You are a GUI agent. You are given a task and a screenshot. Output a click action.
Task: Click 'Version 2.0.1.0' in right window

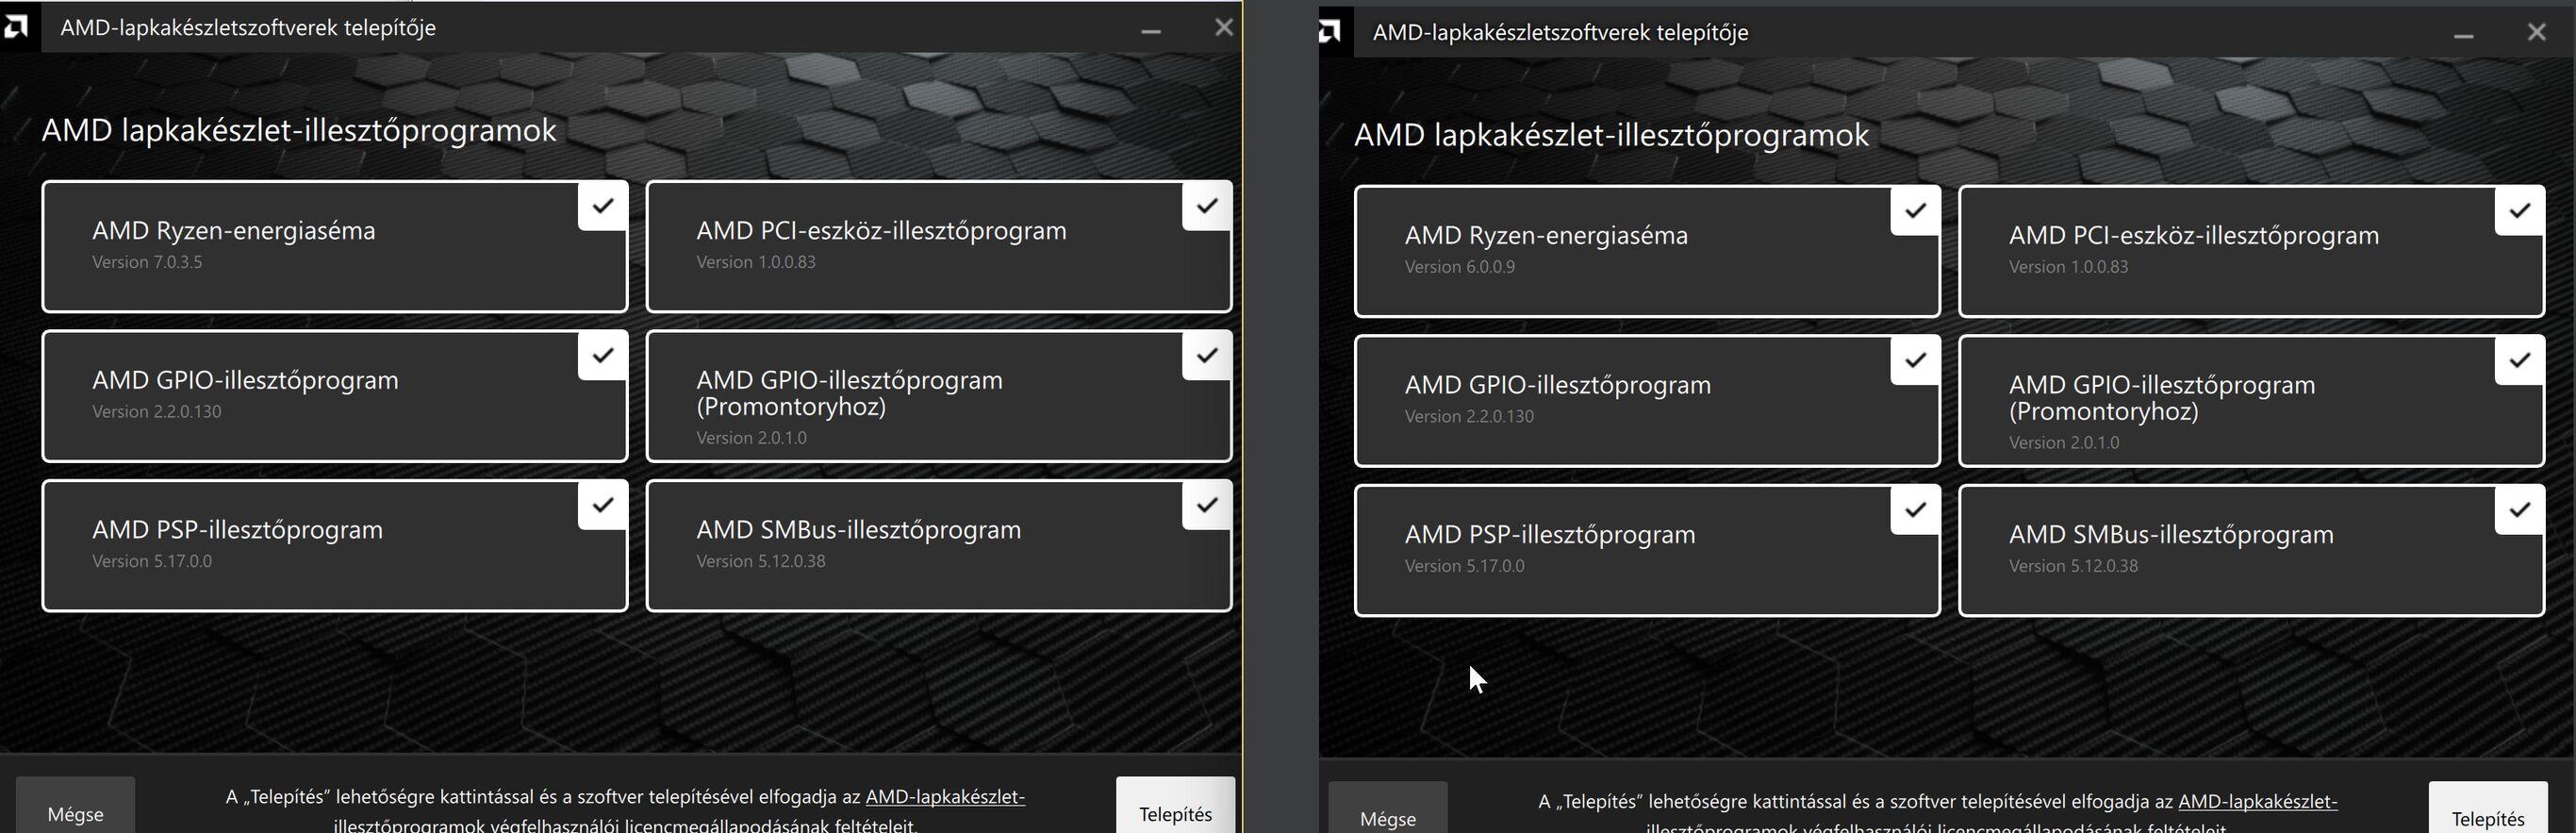pos(2064,443)
